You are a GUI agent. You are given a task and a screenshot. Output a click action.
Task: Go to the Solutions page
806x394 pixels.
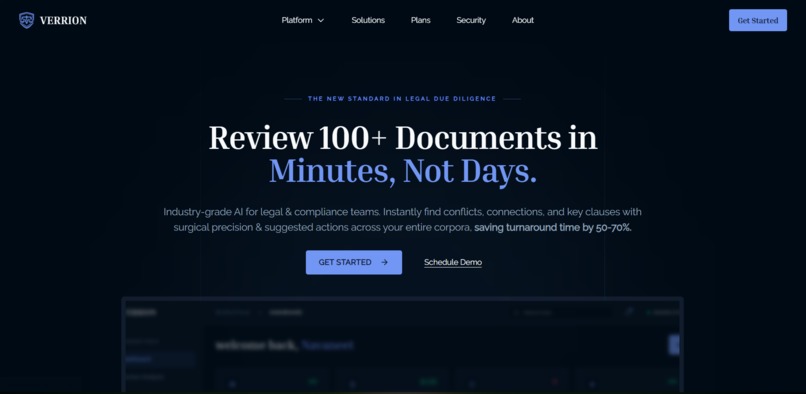[x=368, y=20]
